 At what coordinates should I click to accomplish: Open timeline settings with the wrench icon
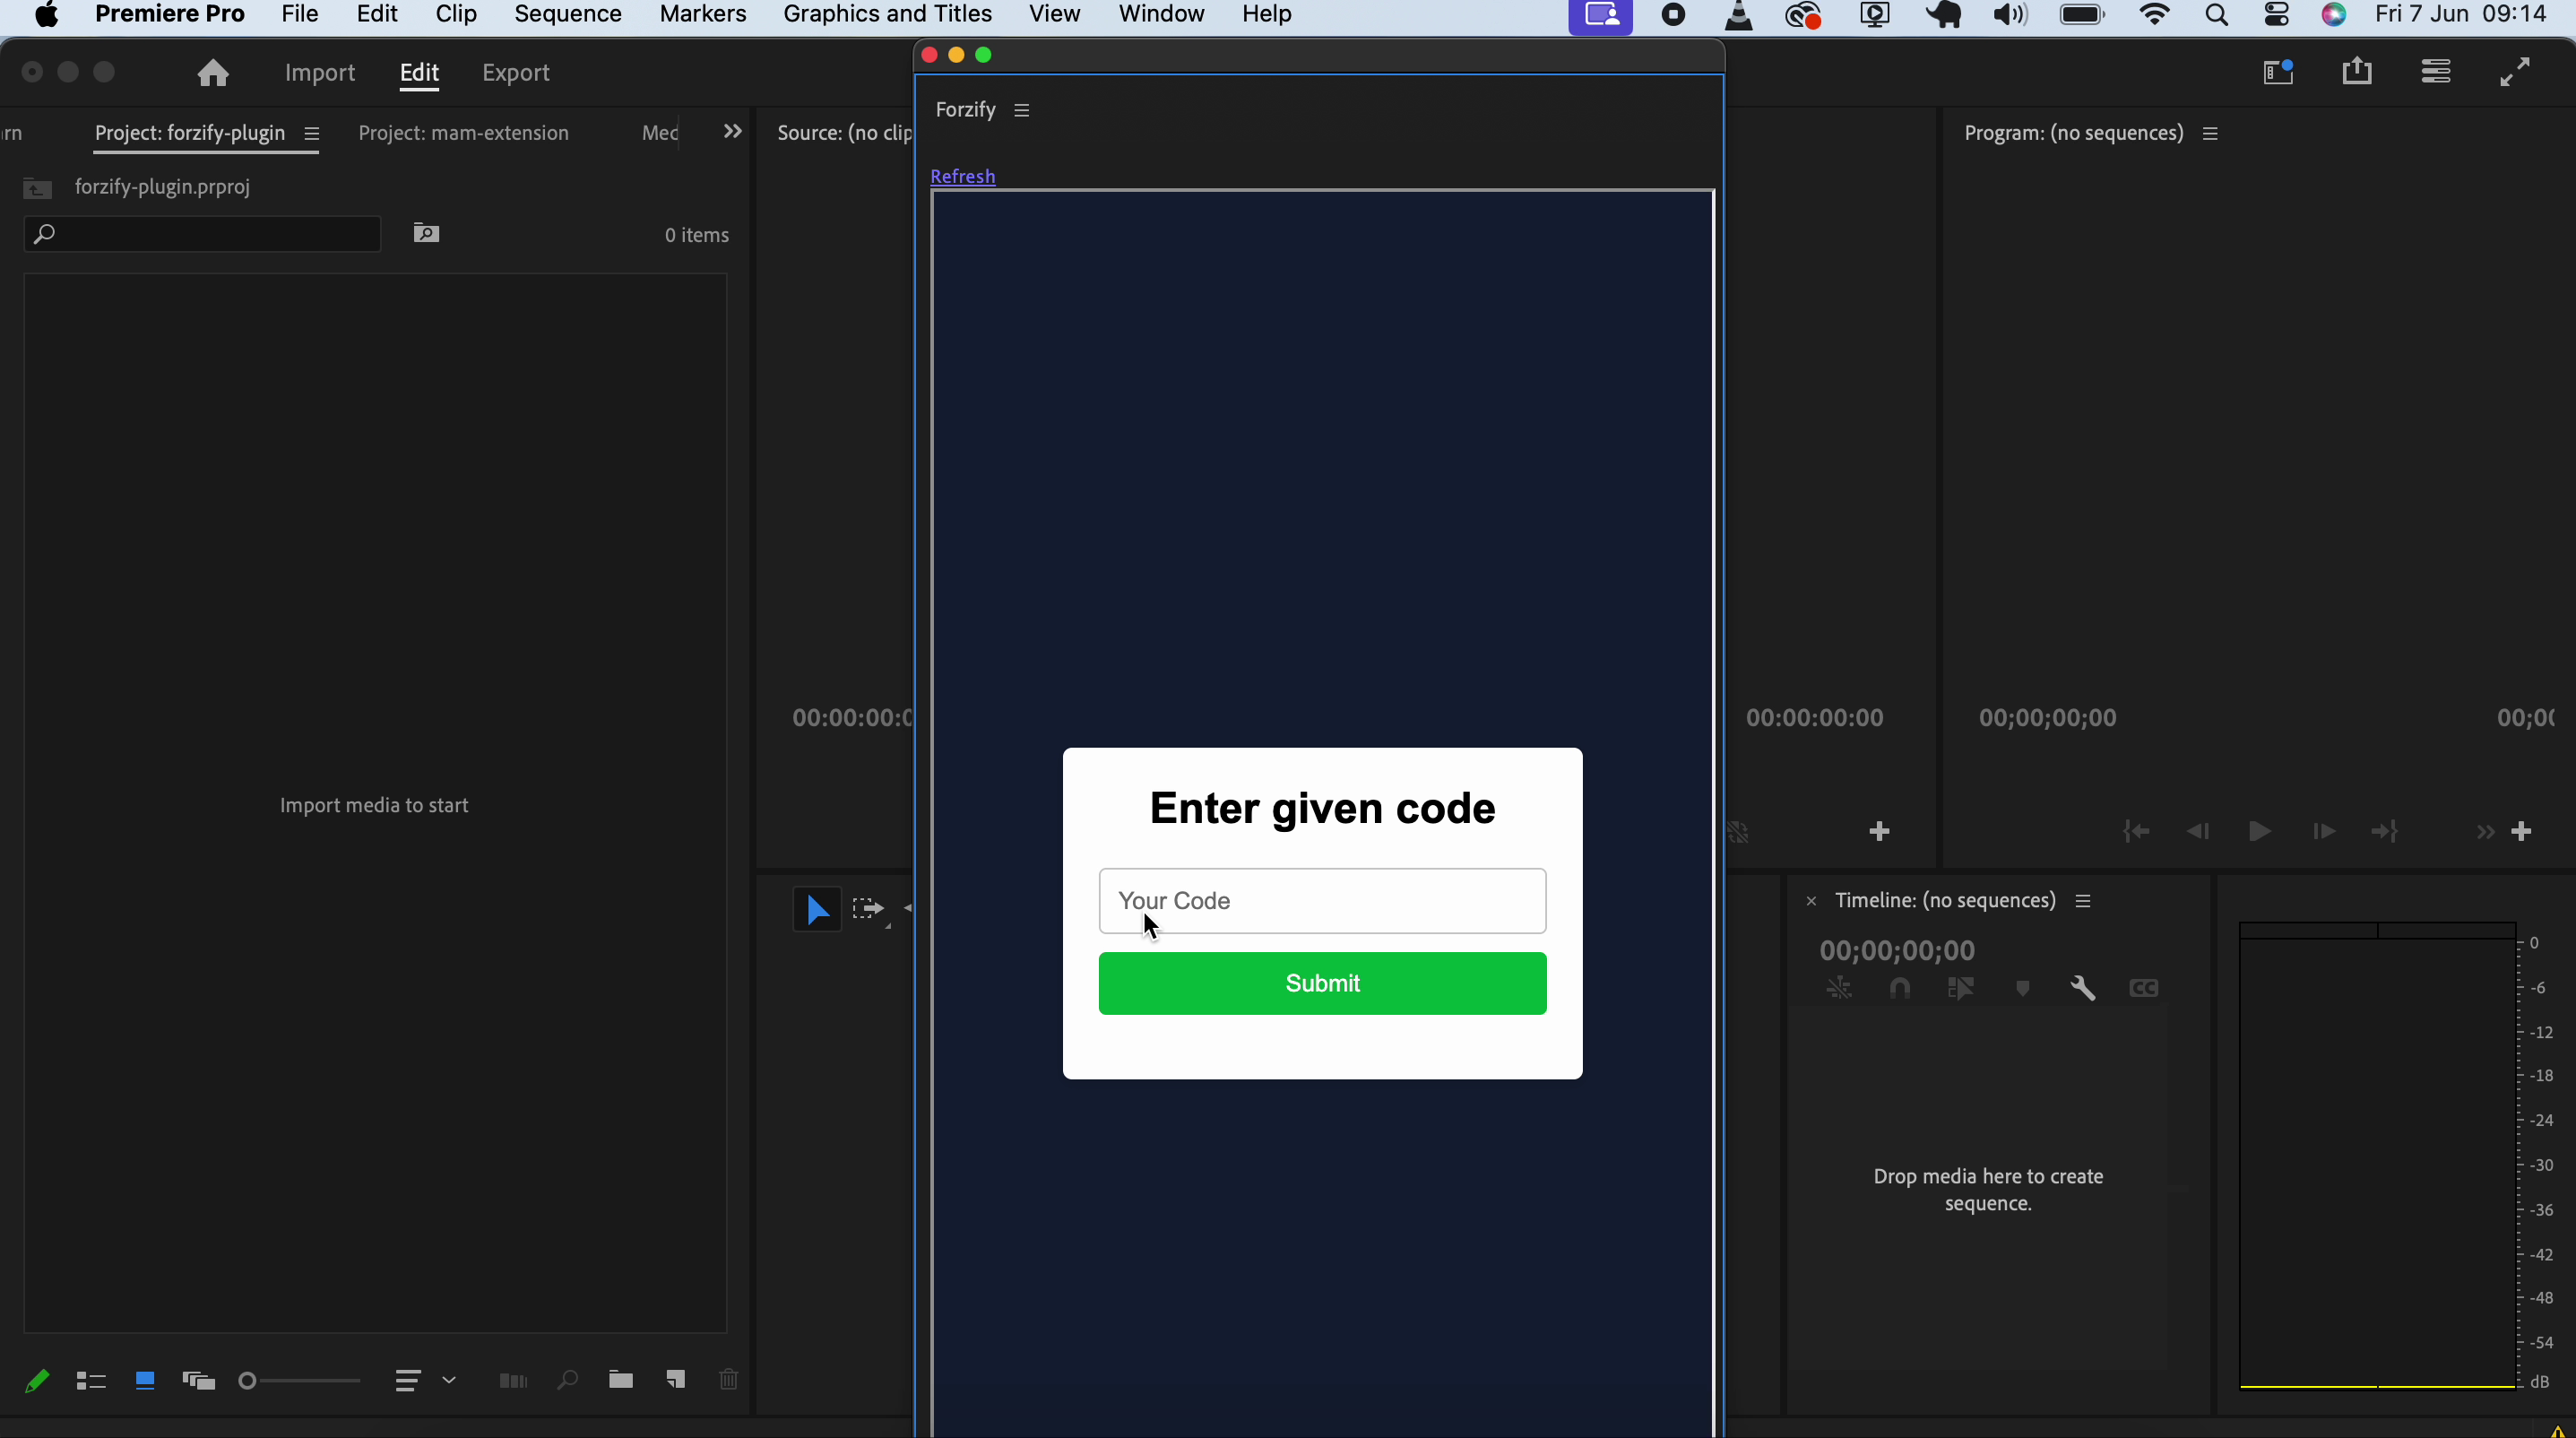[x=2083, y=989]
